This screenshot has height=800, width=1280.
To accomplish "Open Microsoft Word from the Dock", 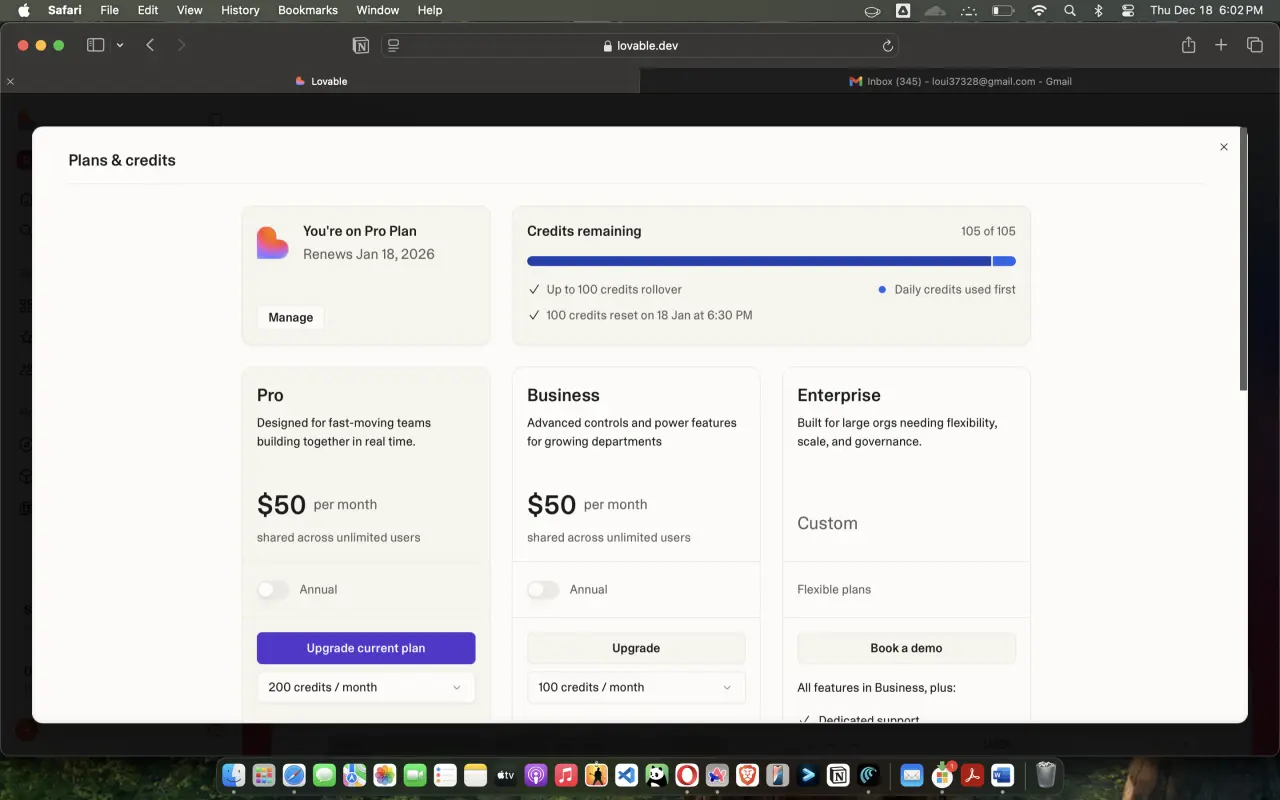I will 1002,775.
